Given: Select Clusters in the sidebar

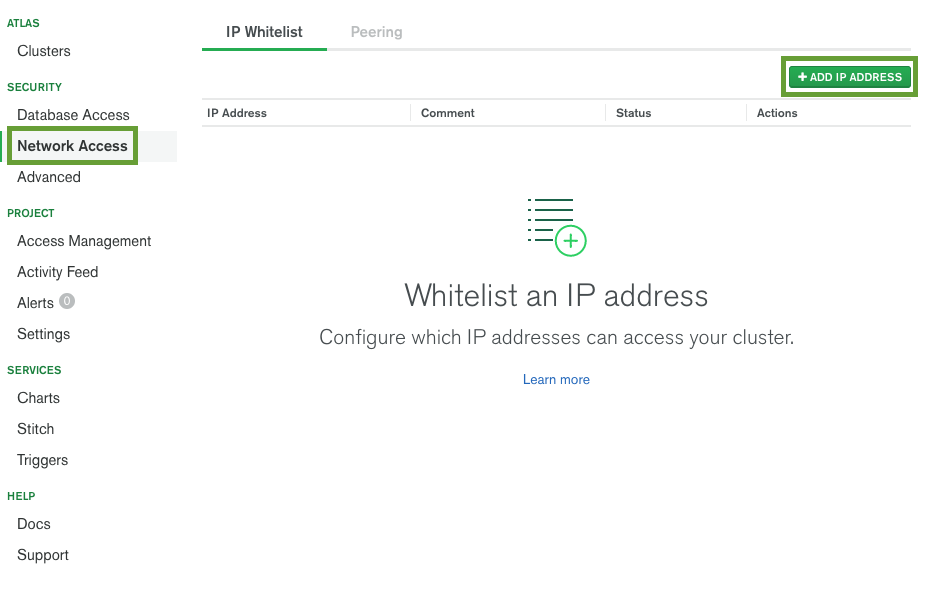Looking at the screenshot, I should pos(44,50).
